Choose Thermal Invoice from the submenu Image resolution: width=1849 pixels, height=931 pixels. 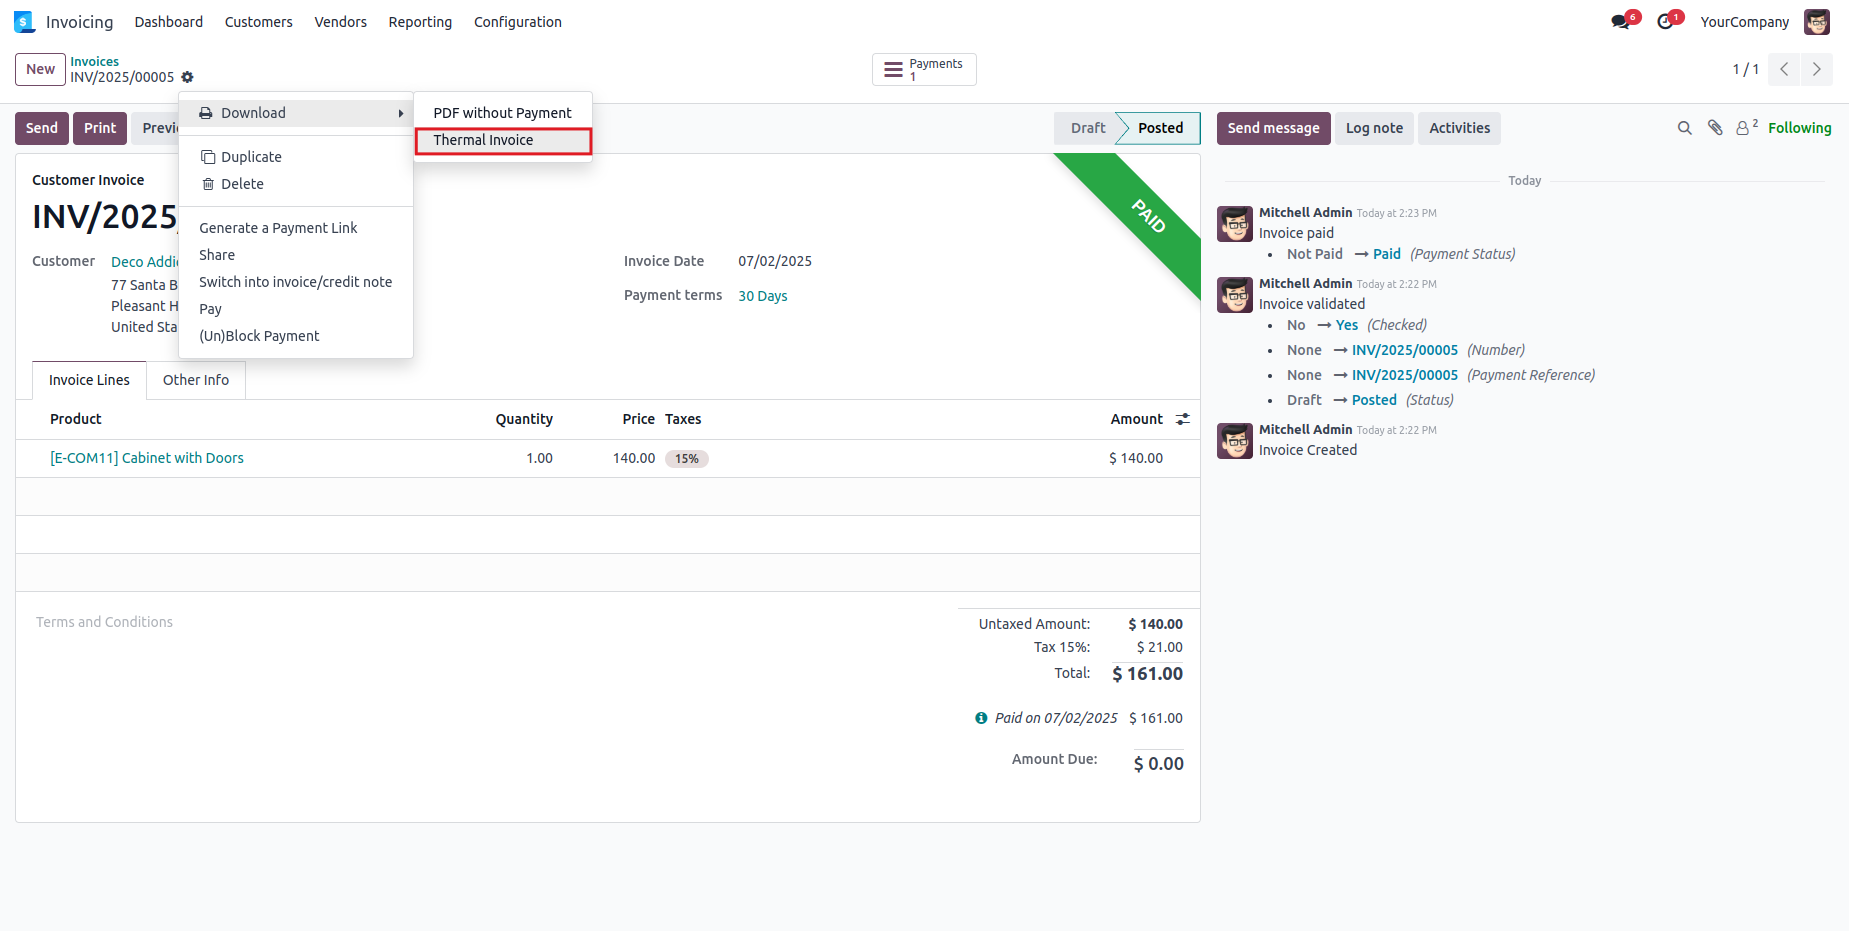tap(503, 140)
